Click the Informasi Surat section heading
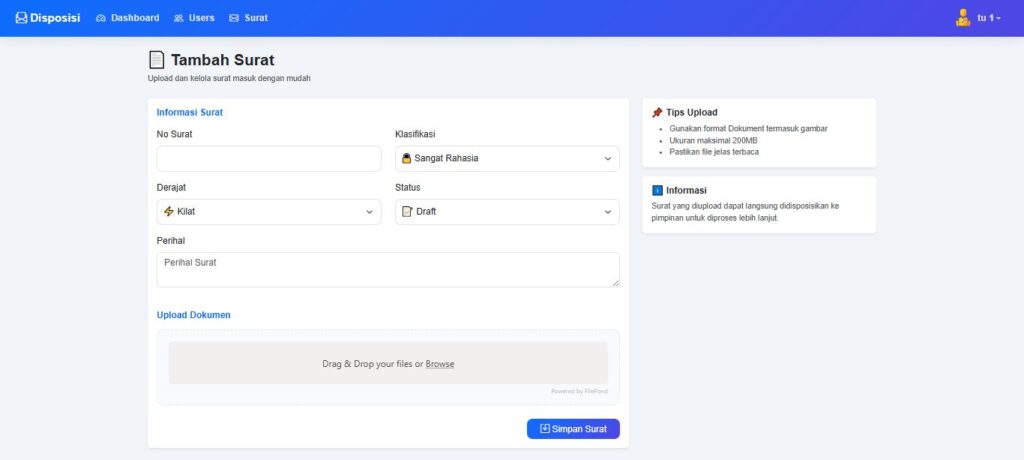The height and width of the screenshot is (460, 1024). (x=189, y=112)
